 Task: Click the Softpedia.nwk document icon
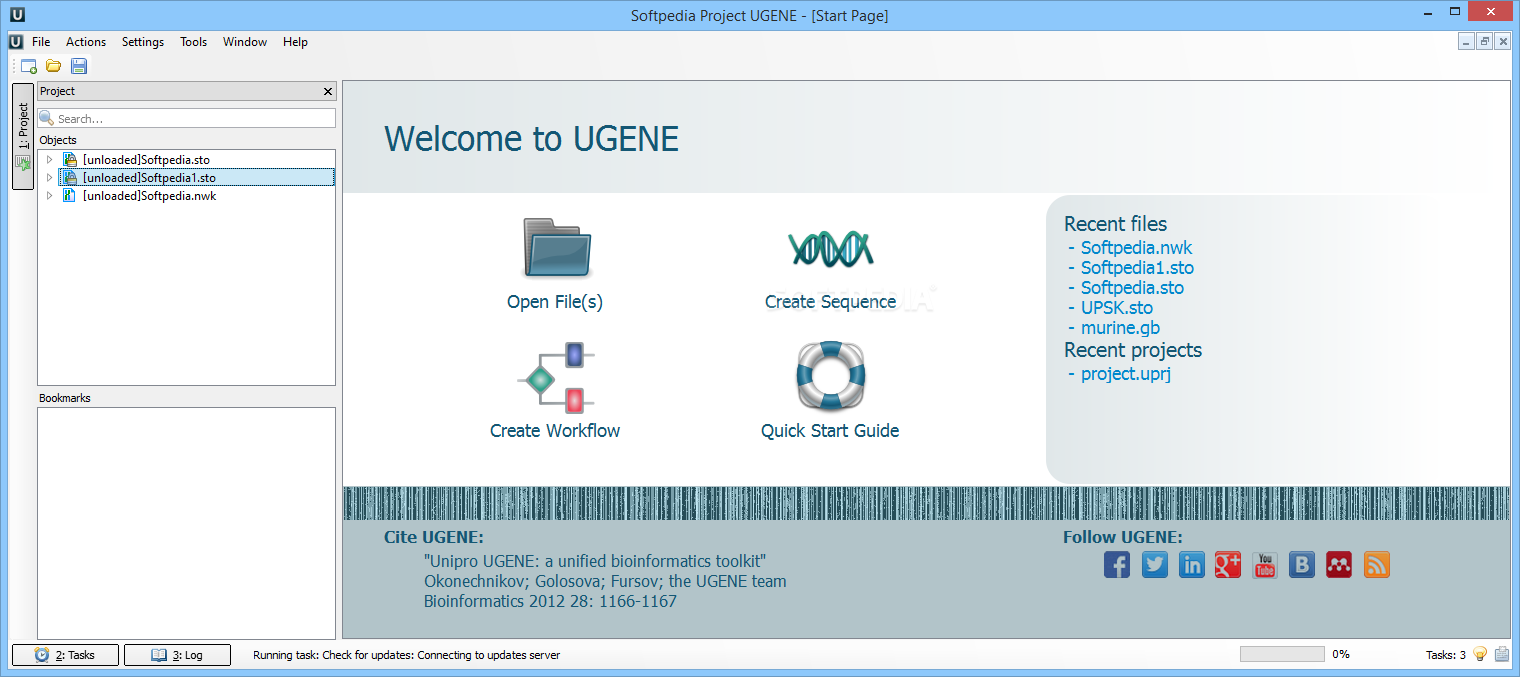[70, 196]
